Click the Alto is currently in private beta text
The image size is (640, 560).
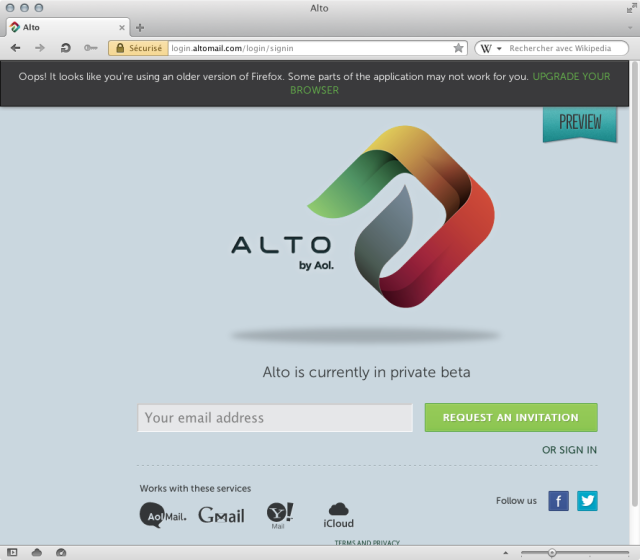(x=367, y=372)
